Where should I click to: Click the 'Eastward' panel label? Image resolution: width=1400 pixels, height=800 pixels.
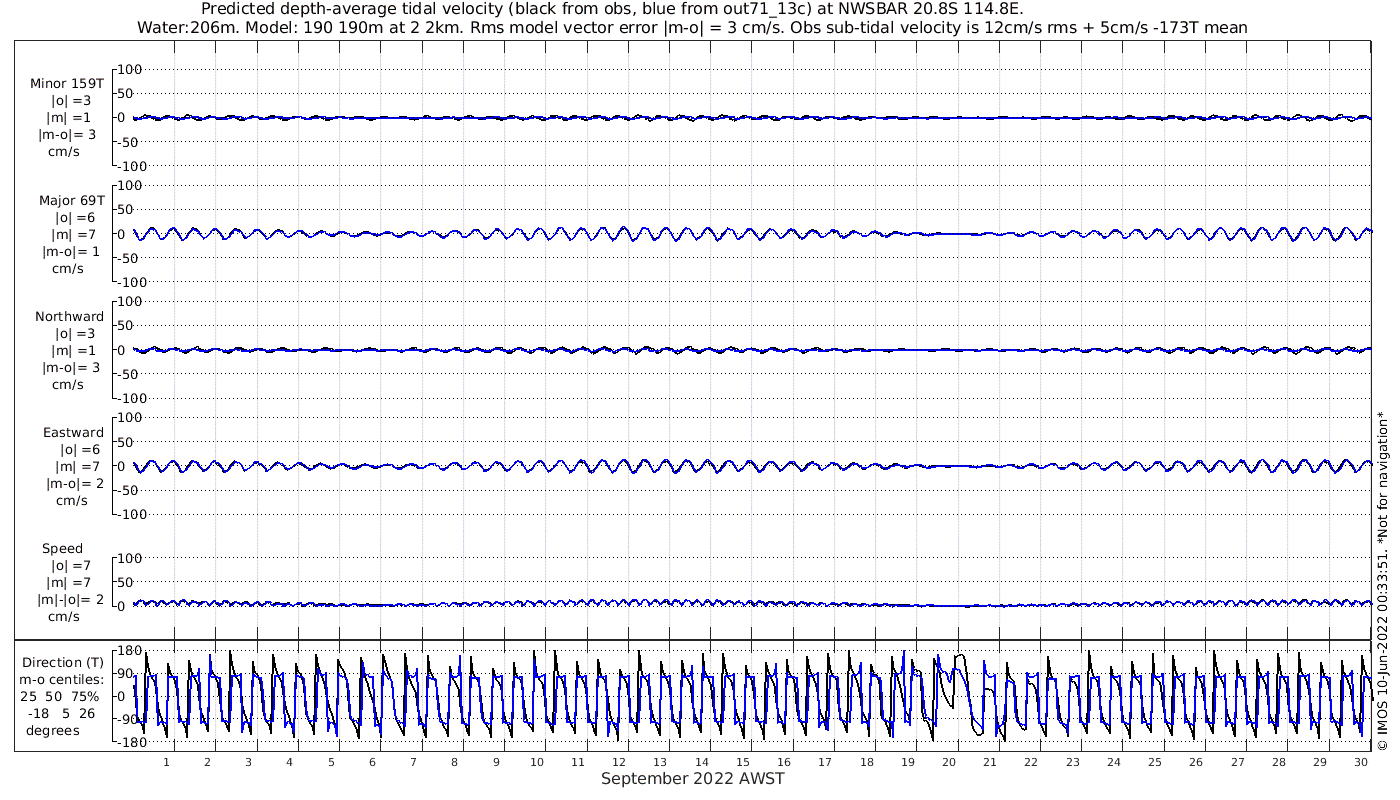(73, 432)
